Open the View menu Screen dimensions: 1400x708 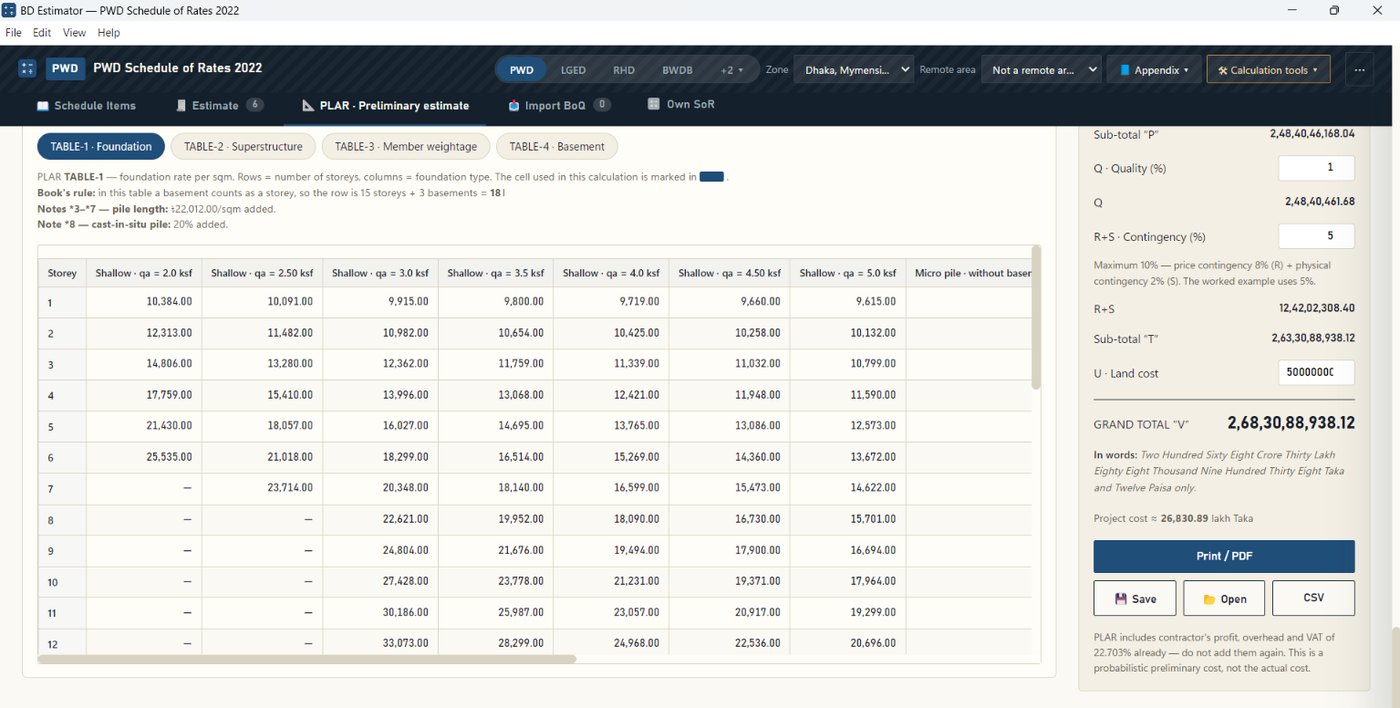[75, 33]
